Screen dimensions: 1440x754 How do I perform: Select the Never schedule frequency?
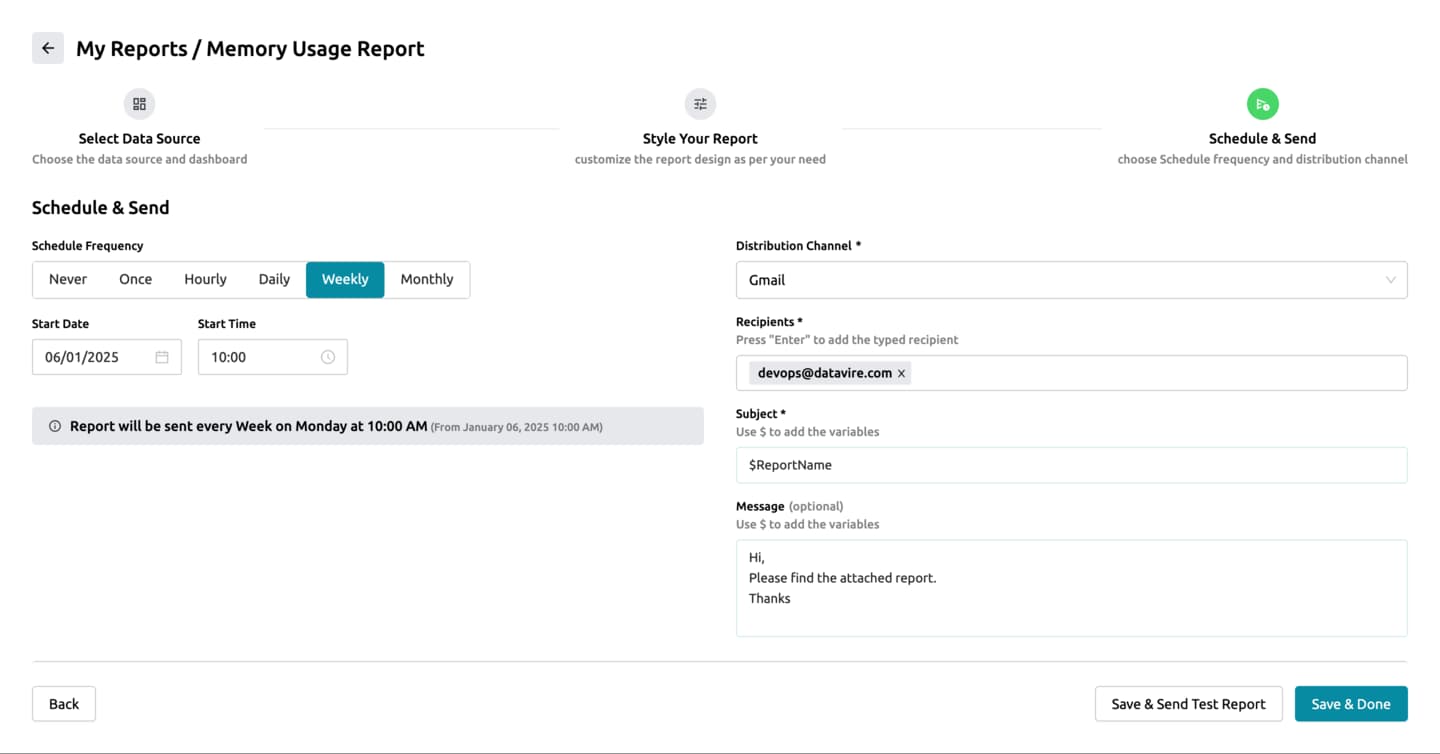pyautogui.click(x=67, y=279)
